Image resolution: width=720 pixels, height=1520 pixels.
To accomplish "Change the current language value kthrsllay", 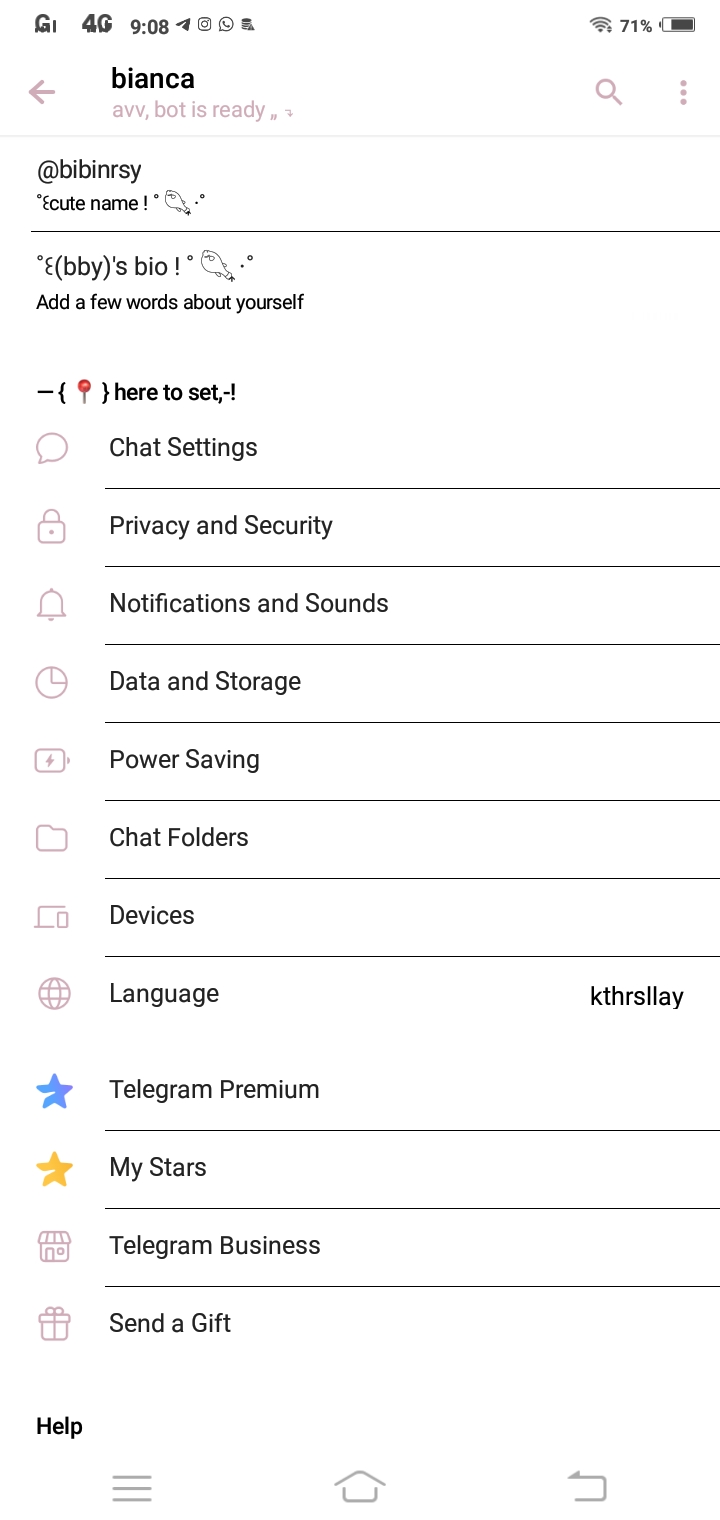I will tap(636, 996).
